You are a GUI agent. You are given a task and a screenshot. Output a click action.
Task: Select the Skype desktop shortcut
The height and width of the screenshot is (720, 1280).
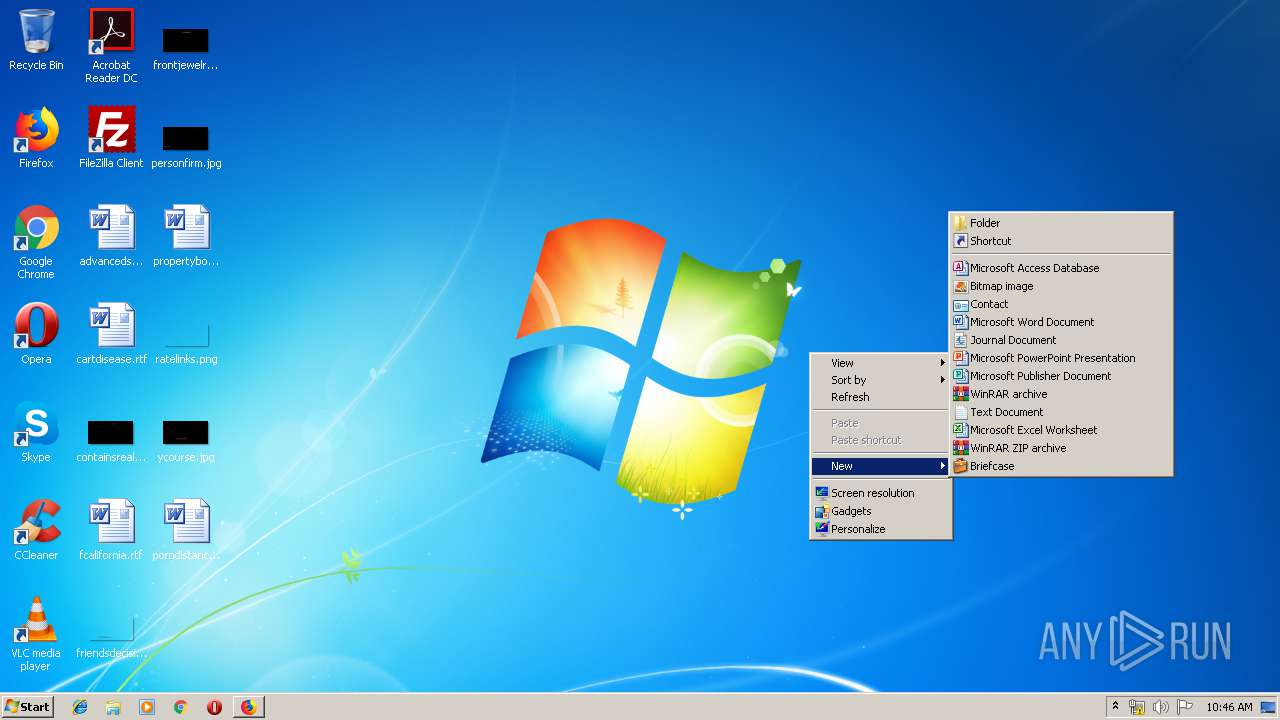pyautogui.click(x=36, y=432)
